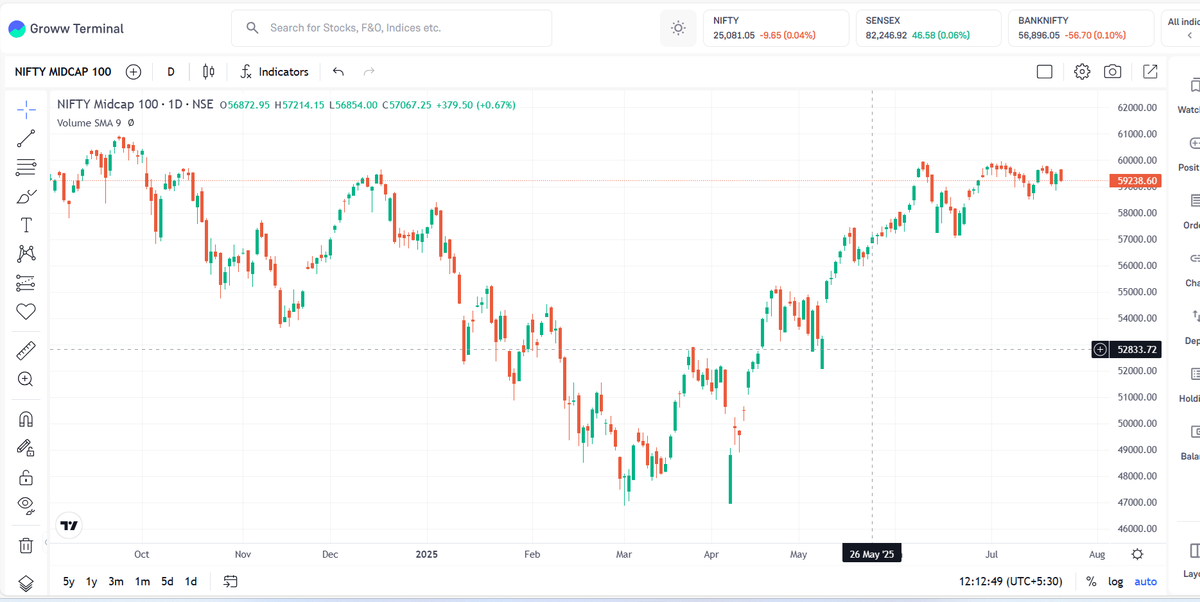Click the Groww Terminal logo

(x=66, y=29)
